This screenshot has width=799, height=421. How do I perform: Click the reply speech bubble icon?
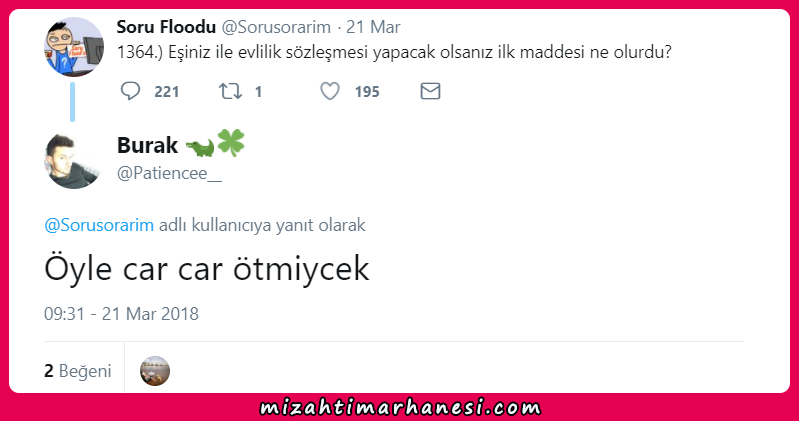tap(130, 91)
